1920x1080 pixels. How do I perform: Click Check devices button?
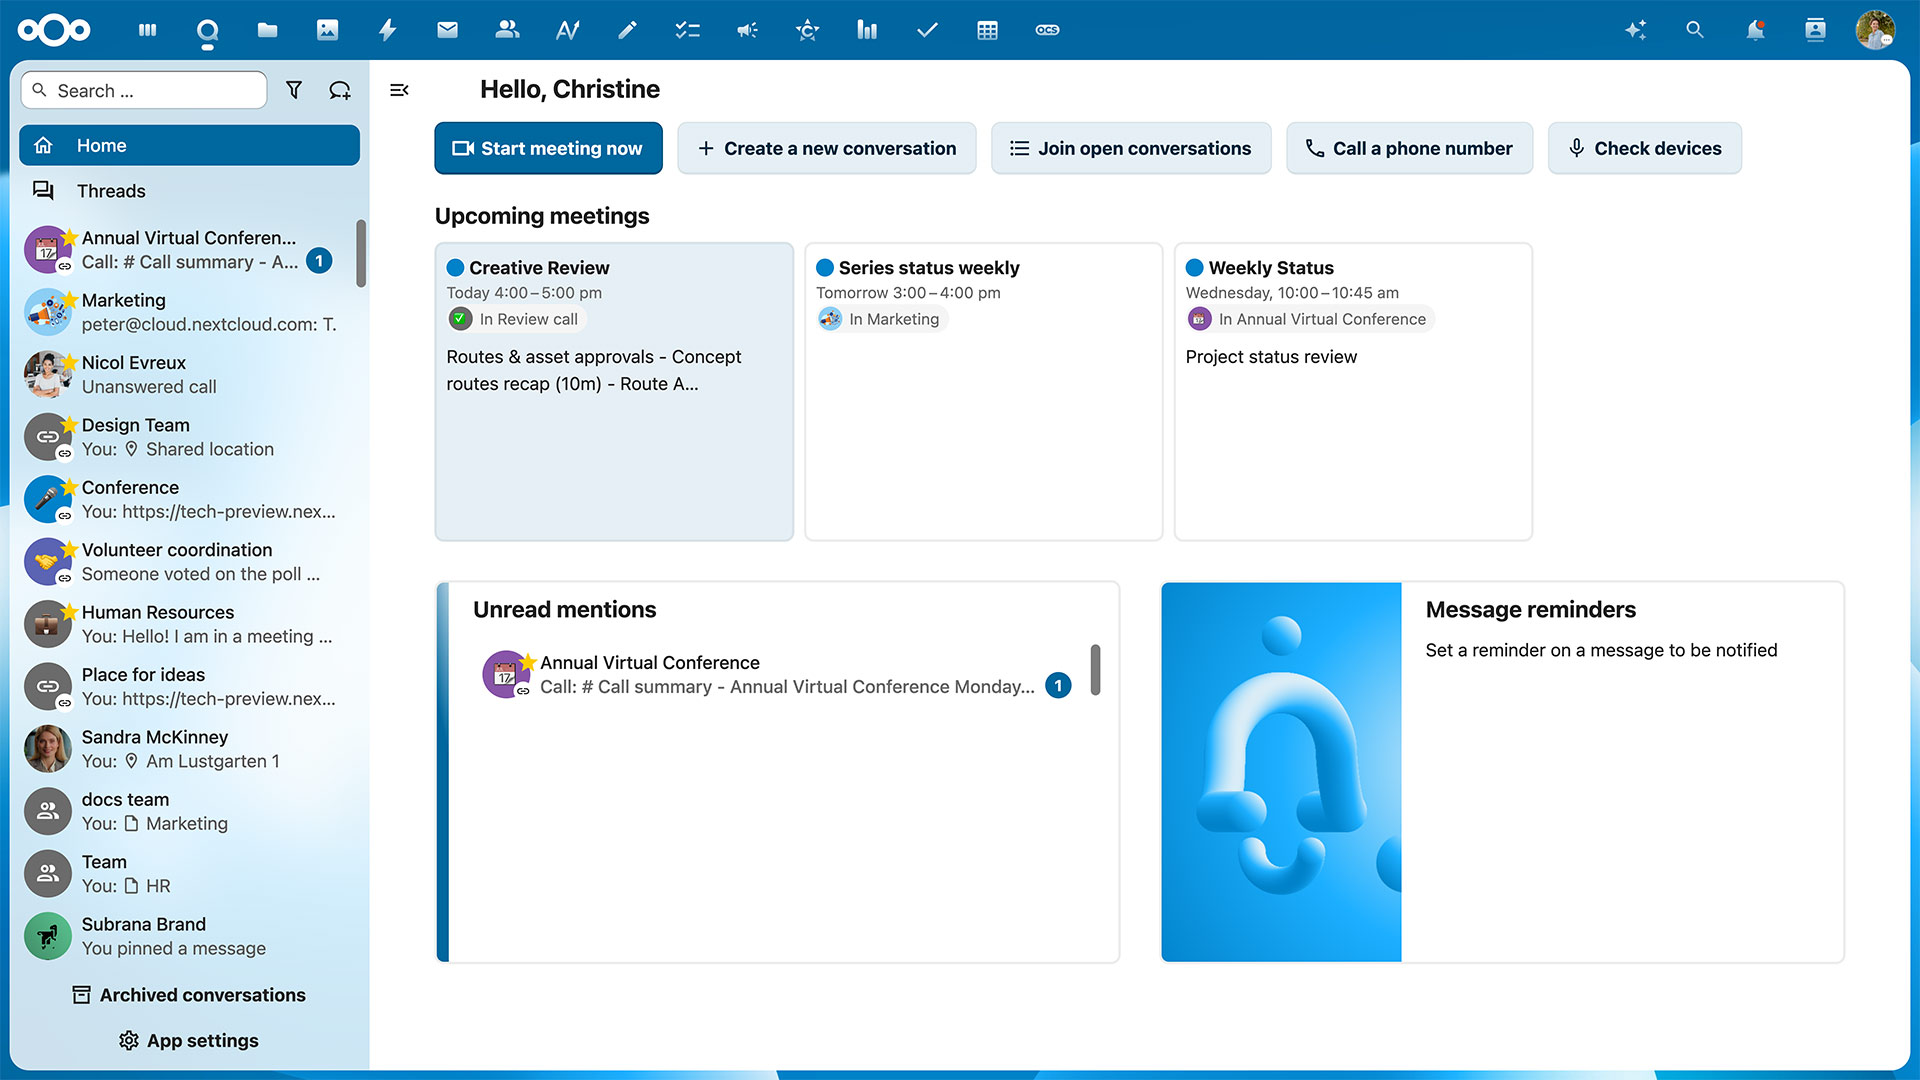pyautogui.click(x=1644, y=148)
